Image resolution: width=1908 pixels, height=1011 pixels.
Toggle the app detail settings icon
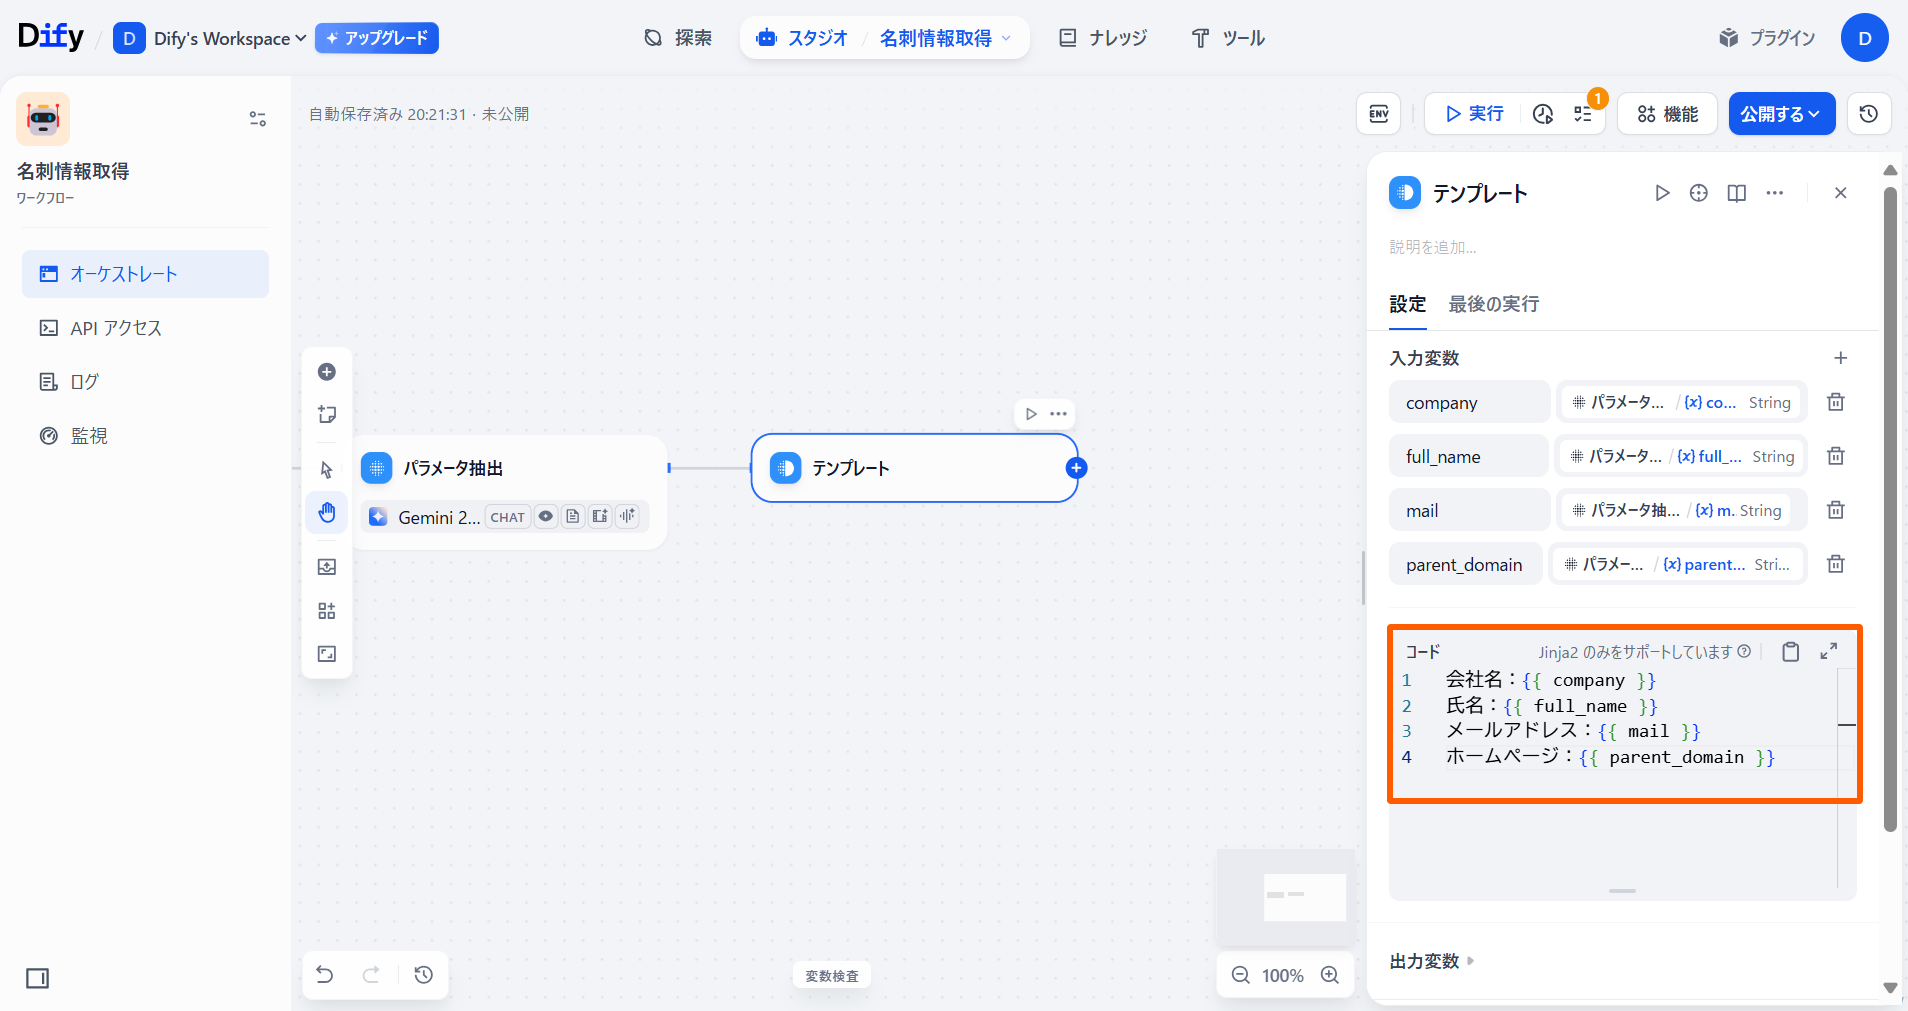[x=257, y=119]
